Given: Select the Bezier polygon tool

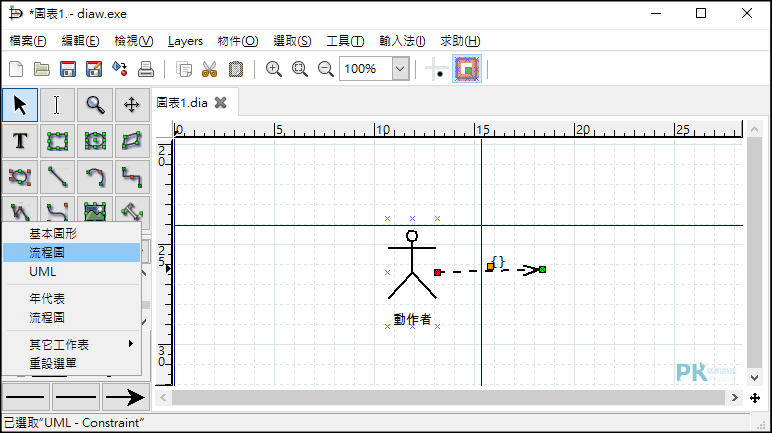Looking at the screenshot, I should pos(20,177).
